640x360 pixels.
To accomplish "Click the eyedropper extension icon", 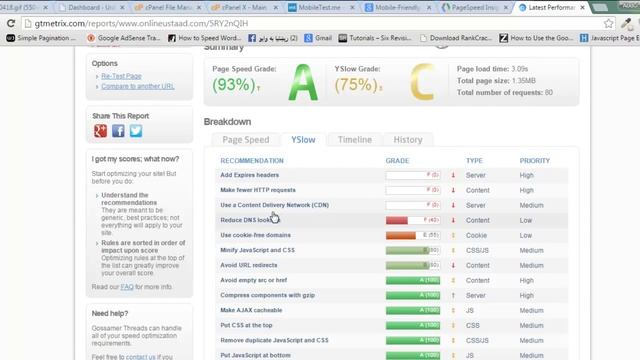I will [x=626, y=23].
